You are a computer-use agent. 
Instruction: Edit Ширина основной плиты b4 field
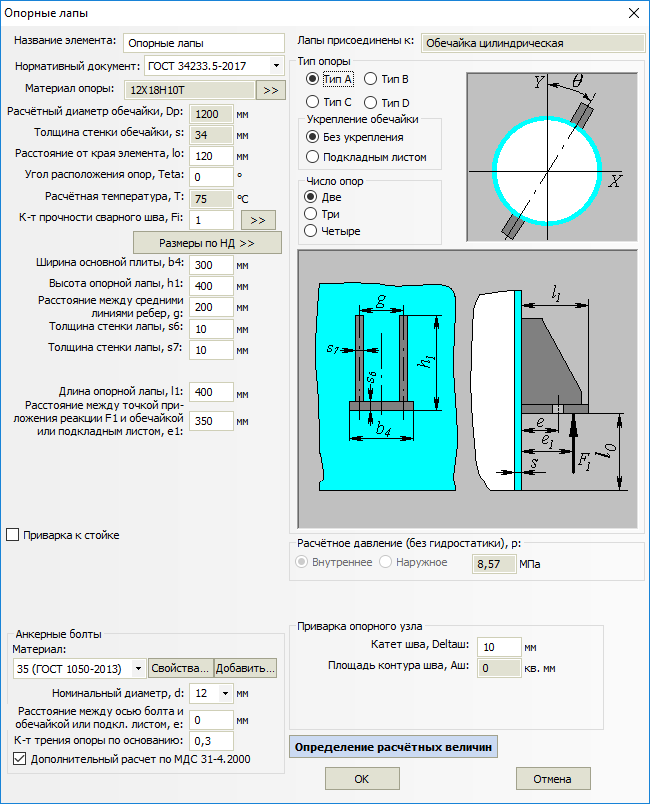pos(211,265)
